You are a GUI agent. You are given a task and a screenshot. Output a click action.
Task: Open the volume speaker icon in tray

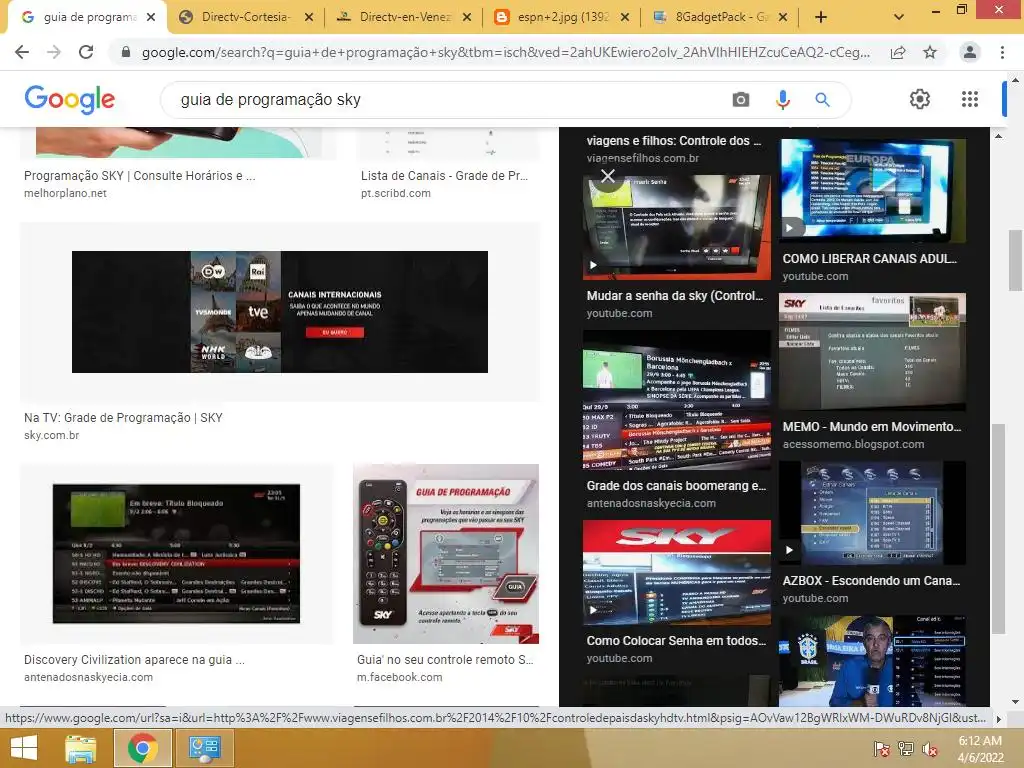(929, 749)
